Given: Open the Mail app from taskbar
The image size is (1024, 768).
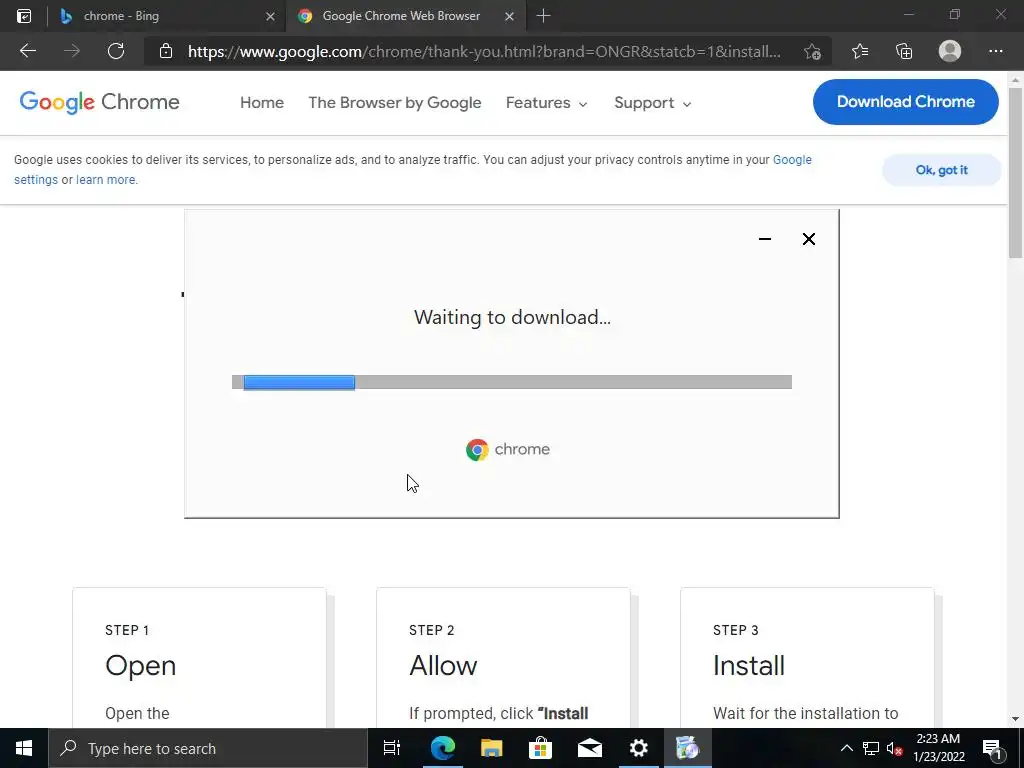Looking at the screenshot, I should (589, 748).
